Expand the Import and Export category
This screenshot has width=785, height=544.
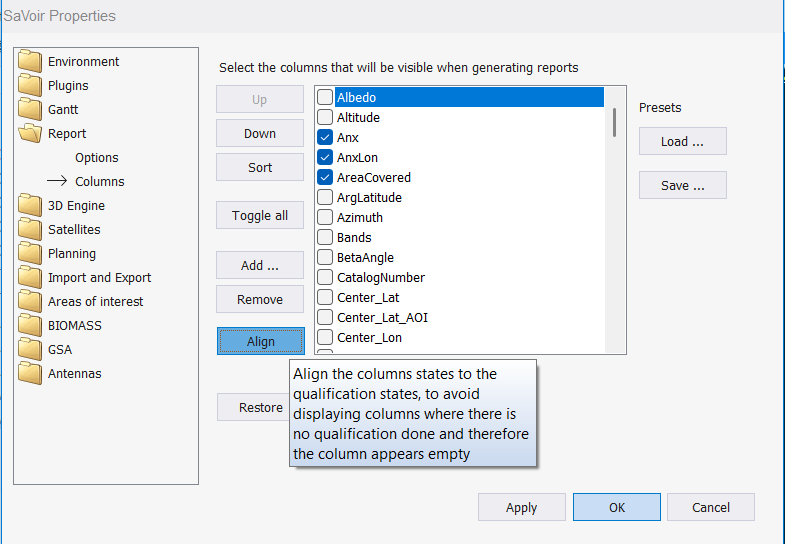click(99, 278)
